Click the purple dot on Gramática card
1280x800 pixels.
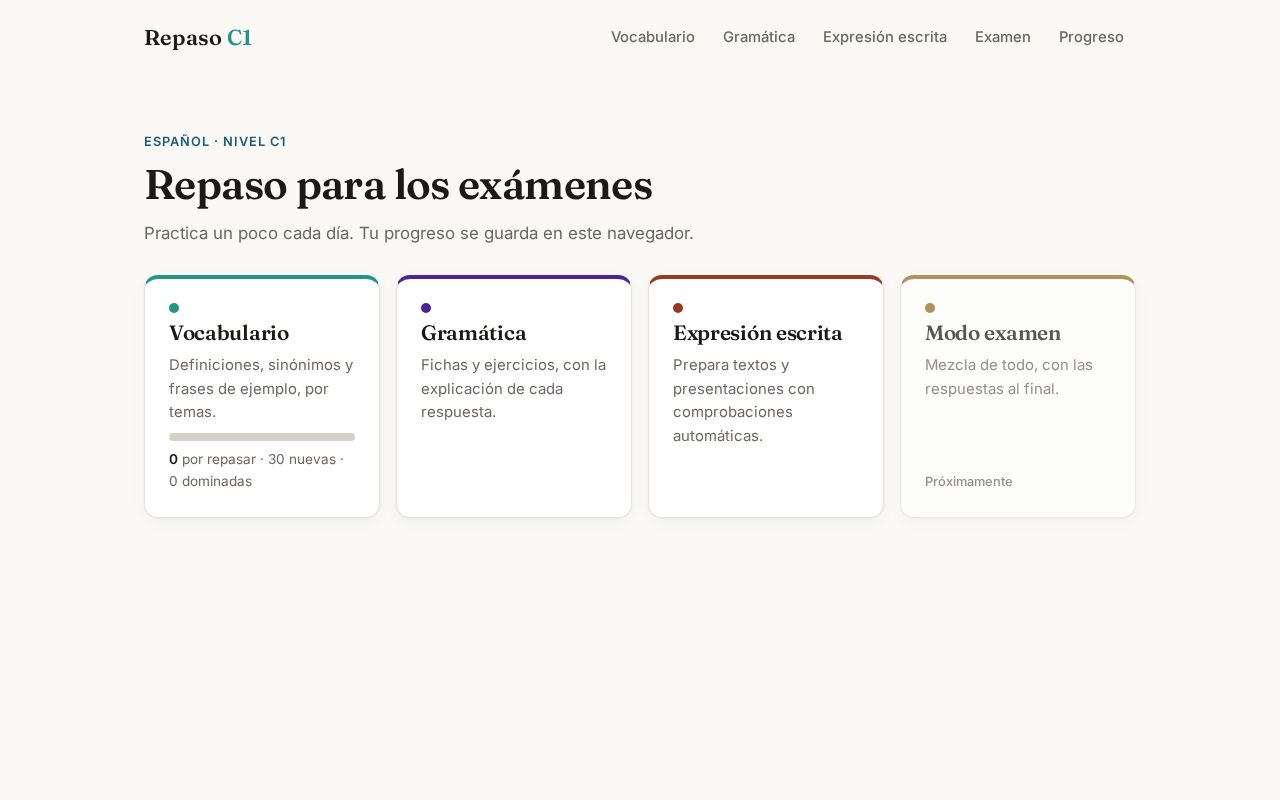[426, 308]
